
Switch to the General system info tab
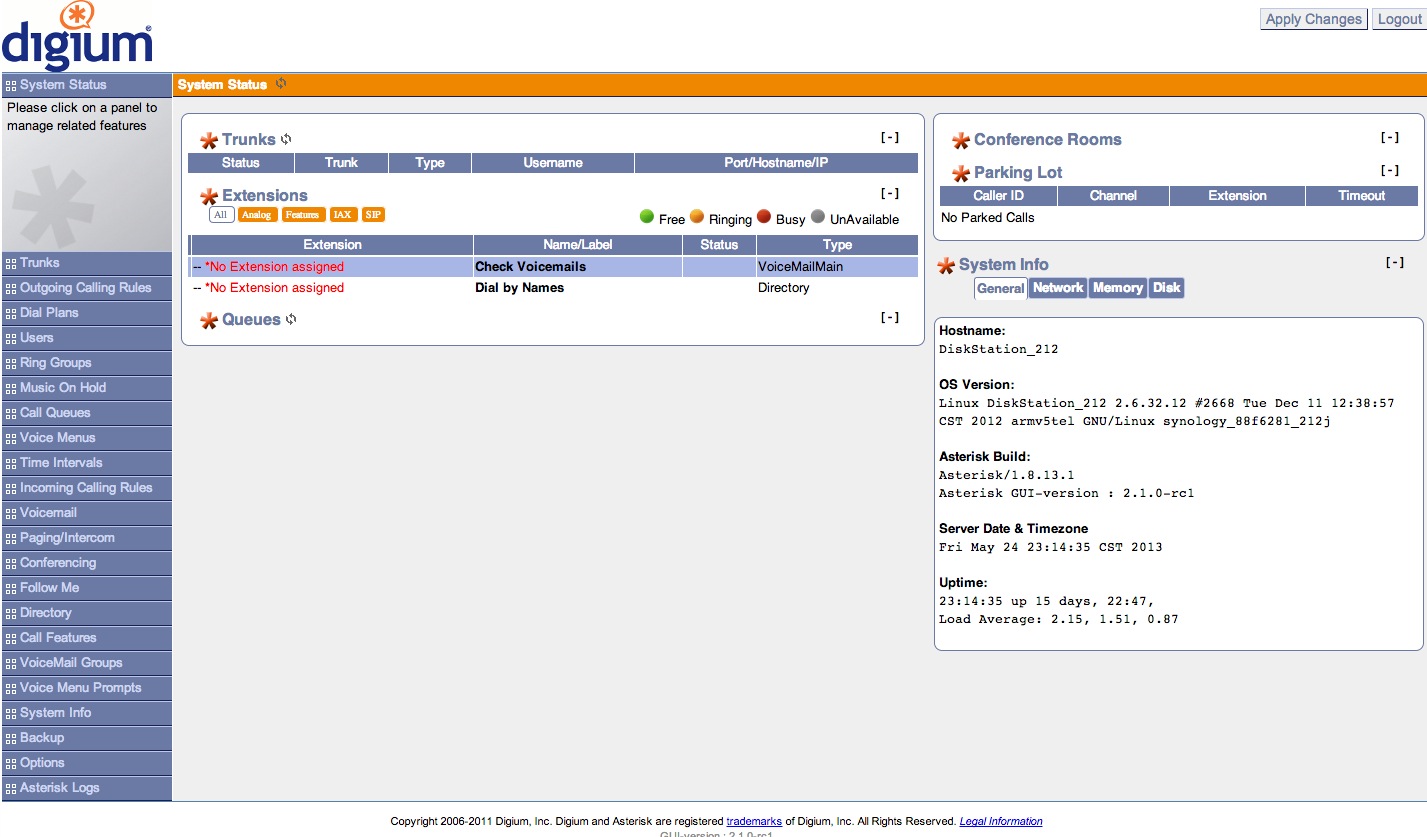click(1001, 288)
